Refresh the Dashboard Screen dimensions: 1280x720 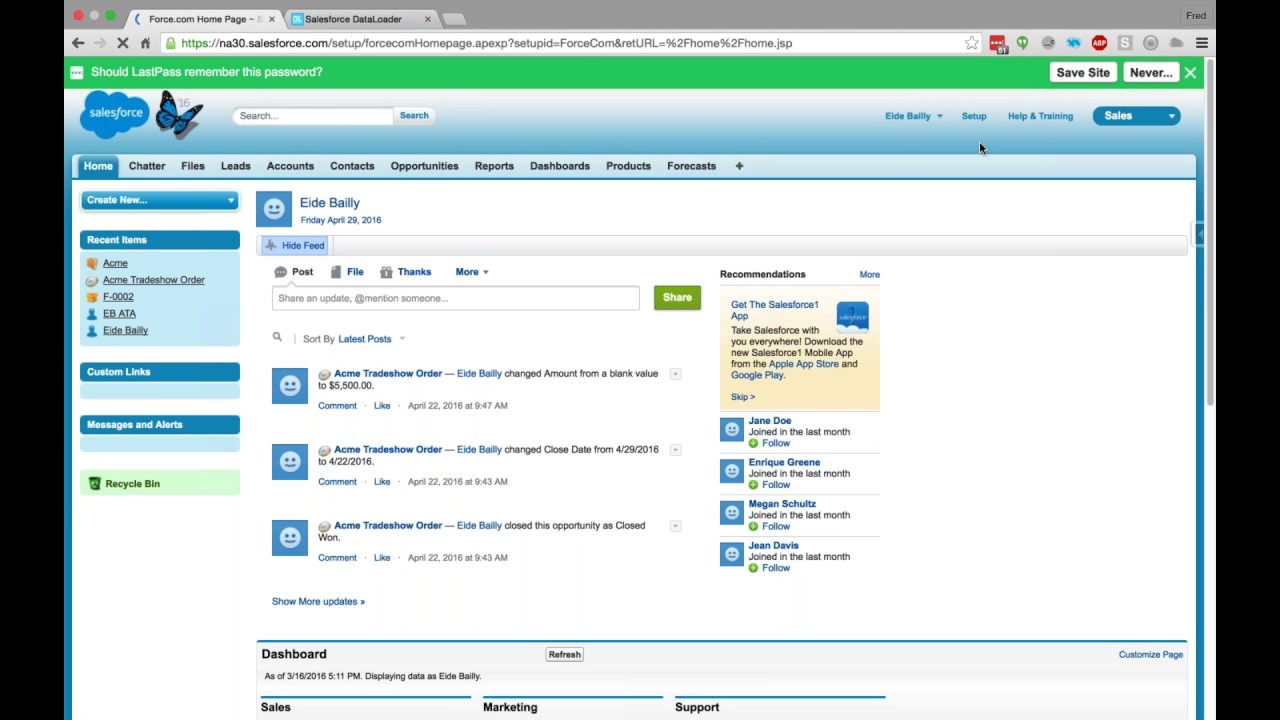564,654
